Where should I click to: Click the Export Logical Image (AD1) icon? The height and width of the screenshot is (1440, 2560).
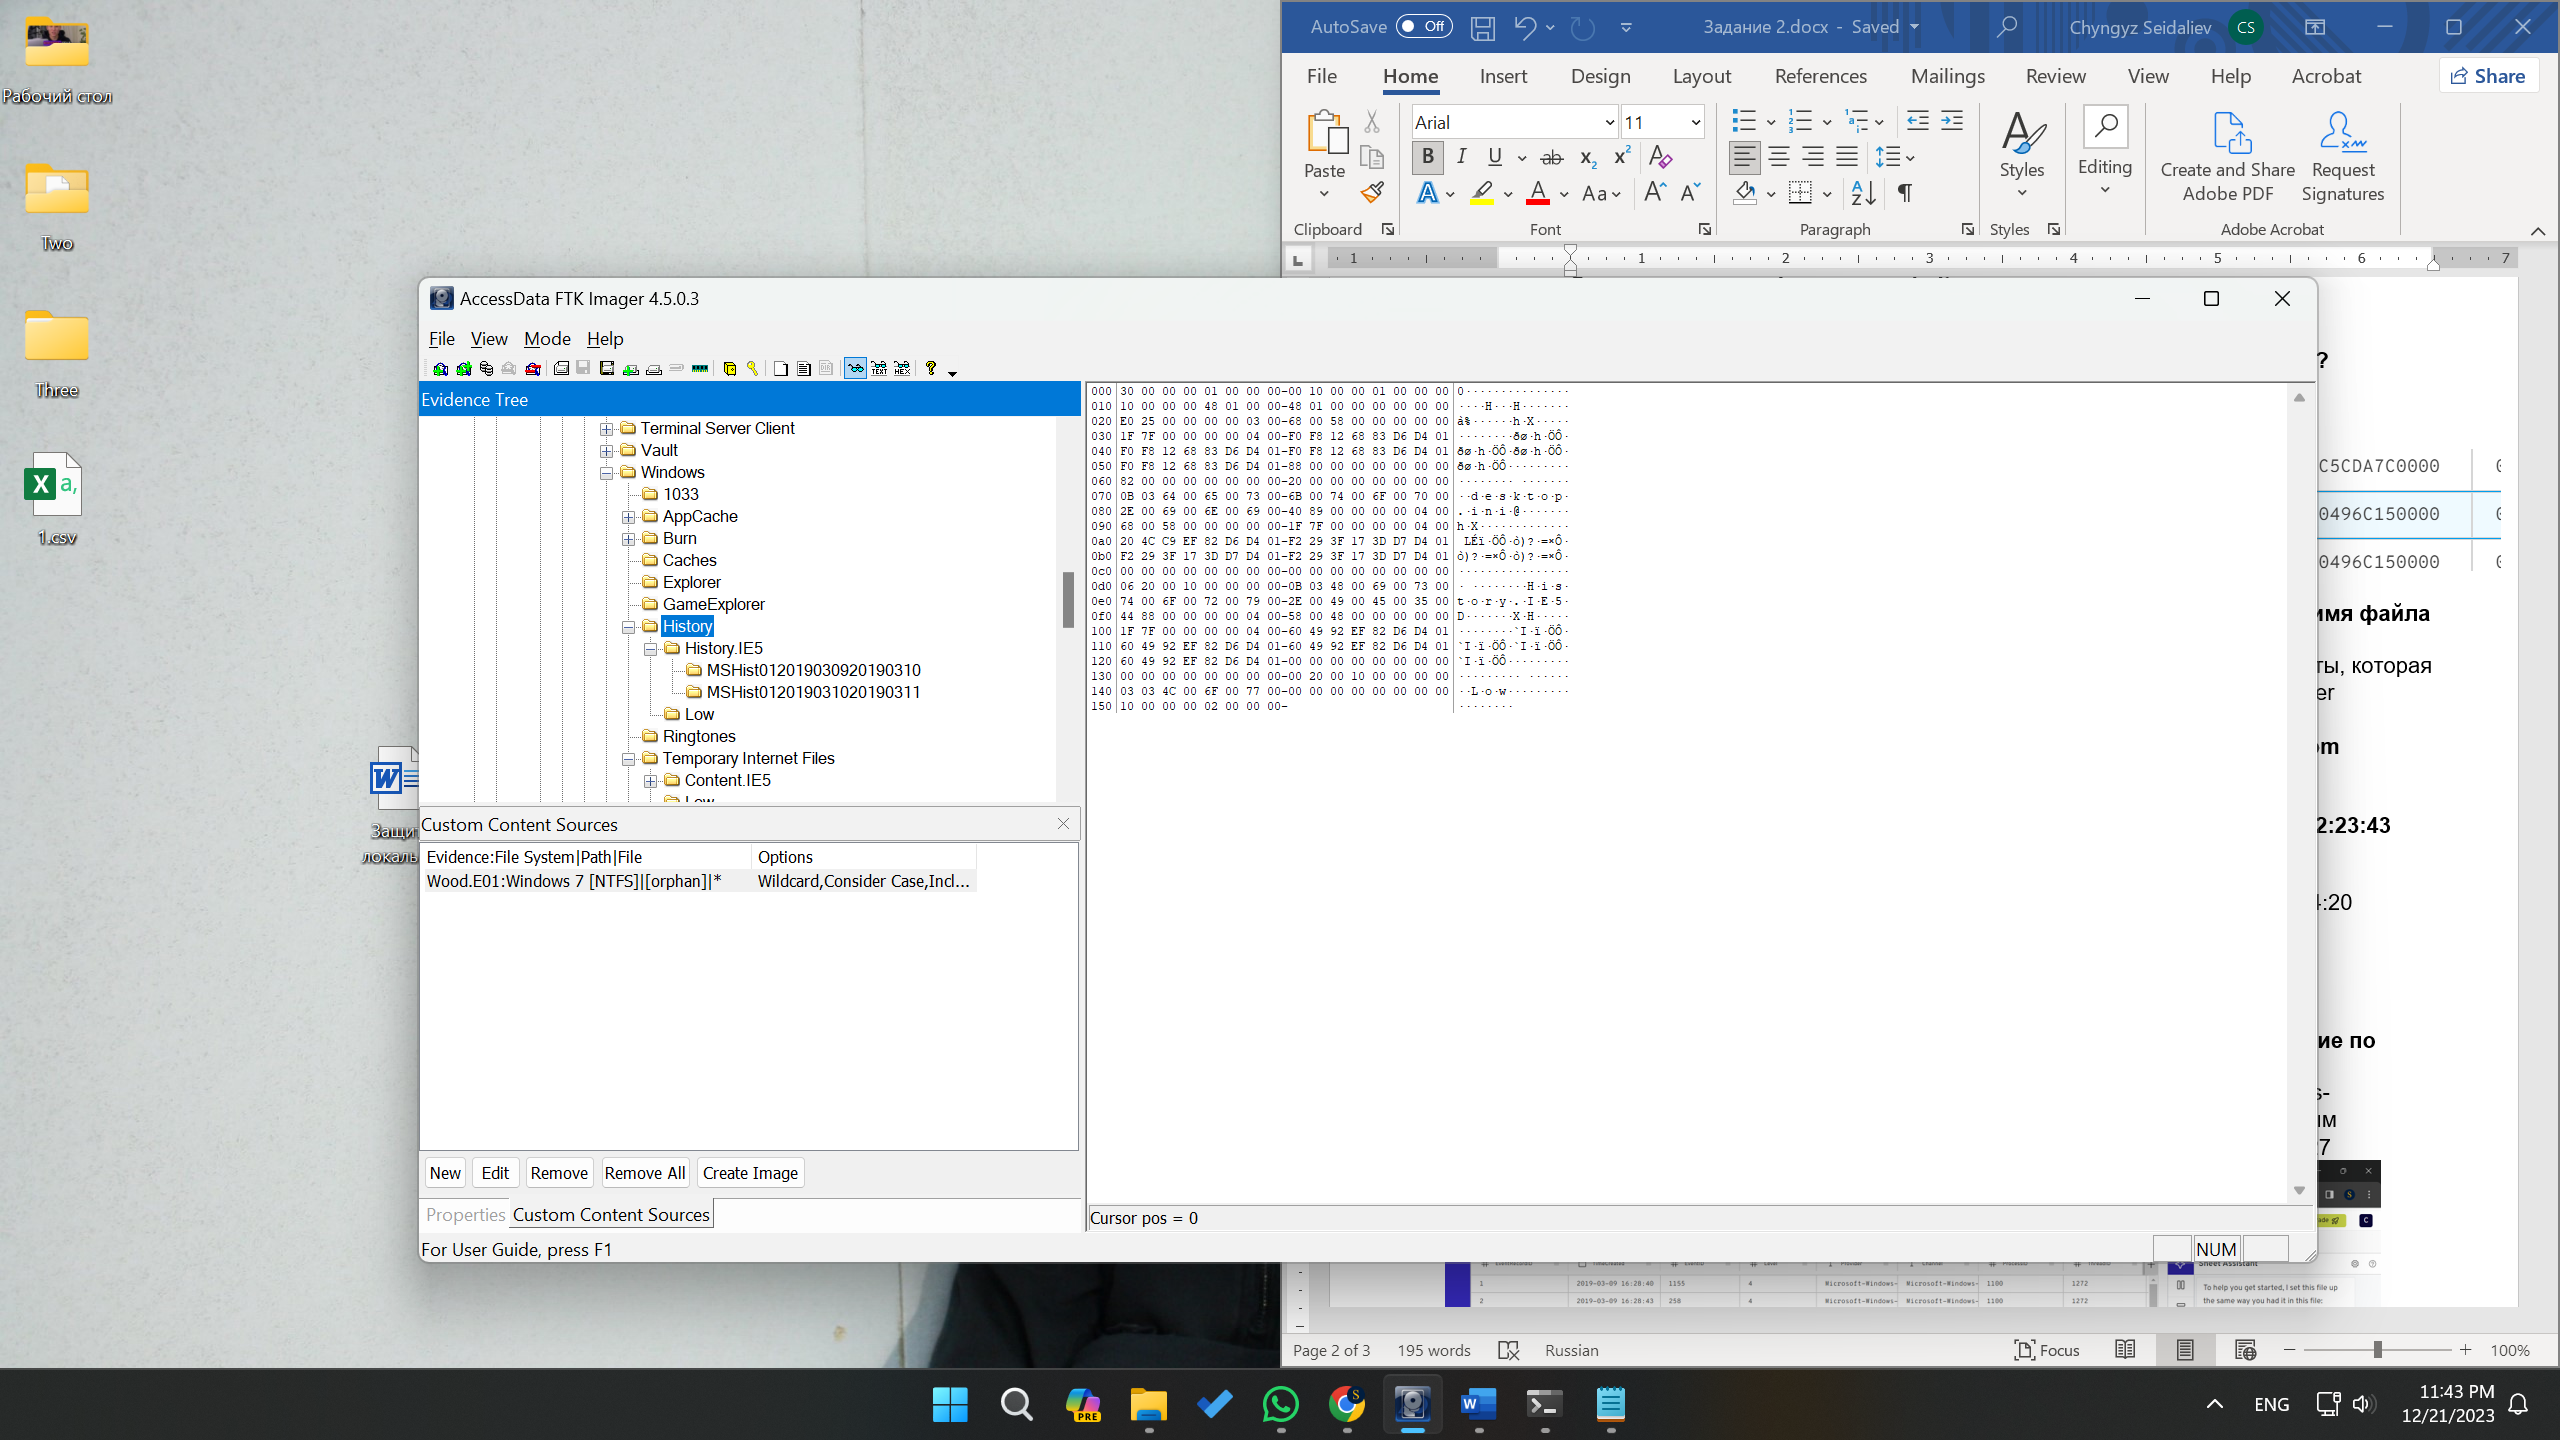coord(607,368)
